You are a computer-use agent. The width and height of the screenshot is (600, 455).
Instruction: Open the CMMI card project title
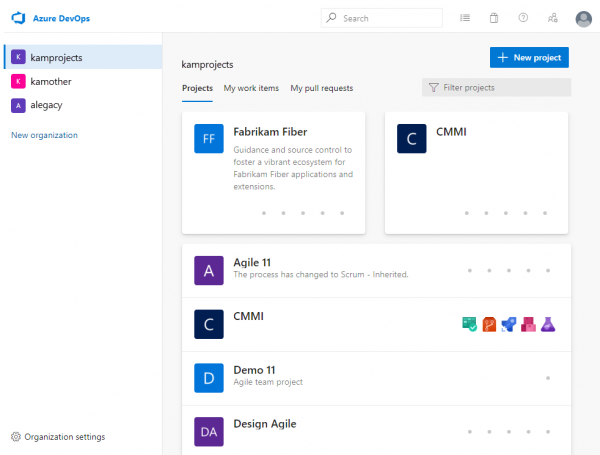click(451, 132)
